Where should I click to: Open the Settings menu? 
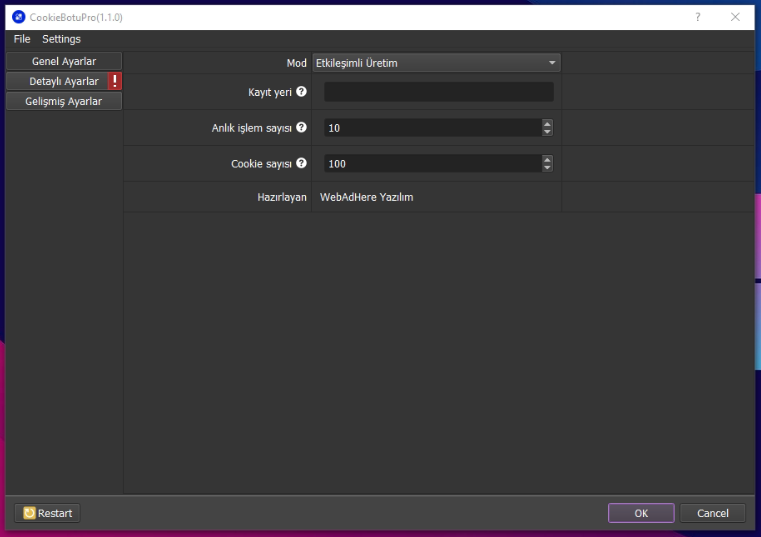click(x=61, y=39)
